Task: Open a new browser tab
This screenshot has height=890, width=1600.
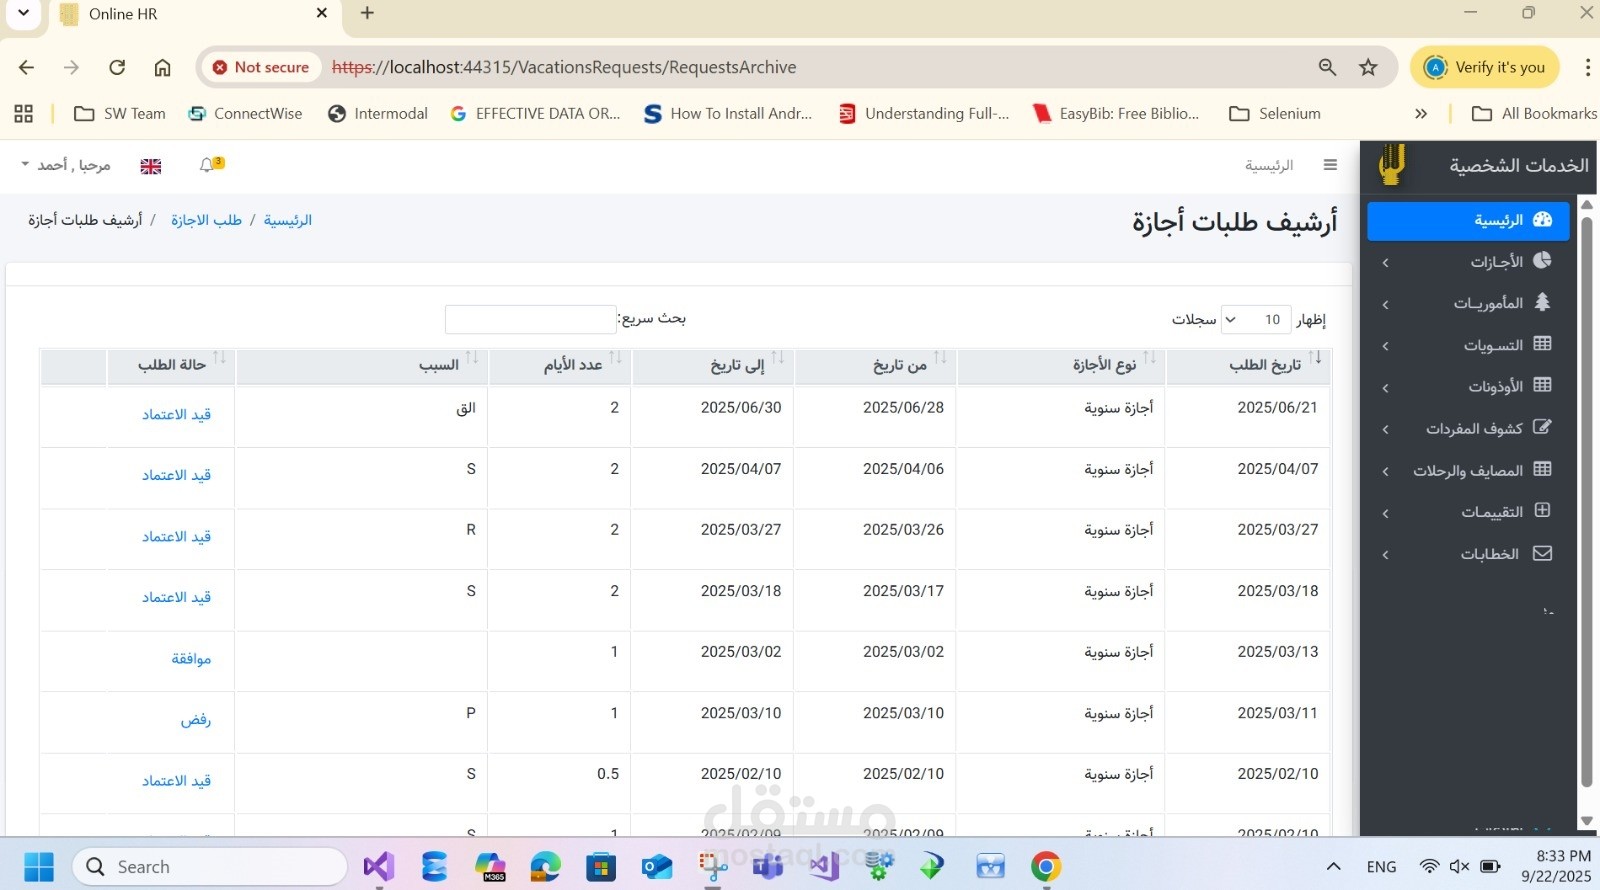Action: (367, 13)
